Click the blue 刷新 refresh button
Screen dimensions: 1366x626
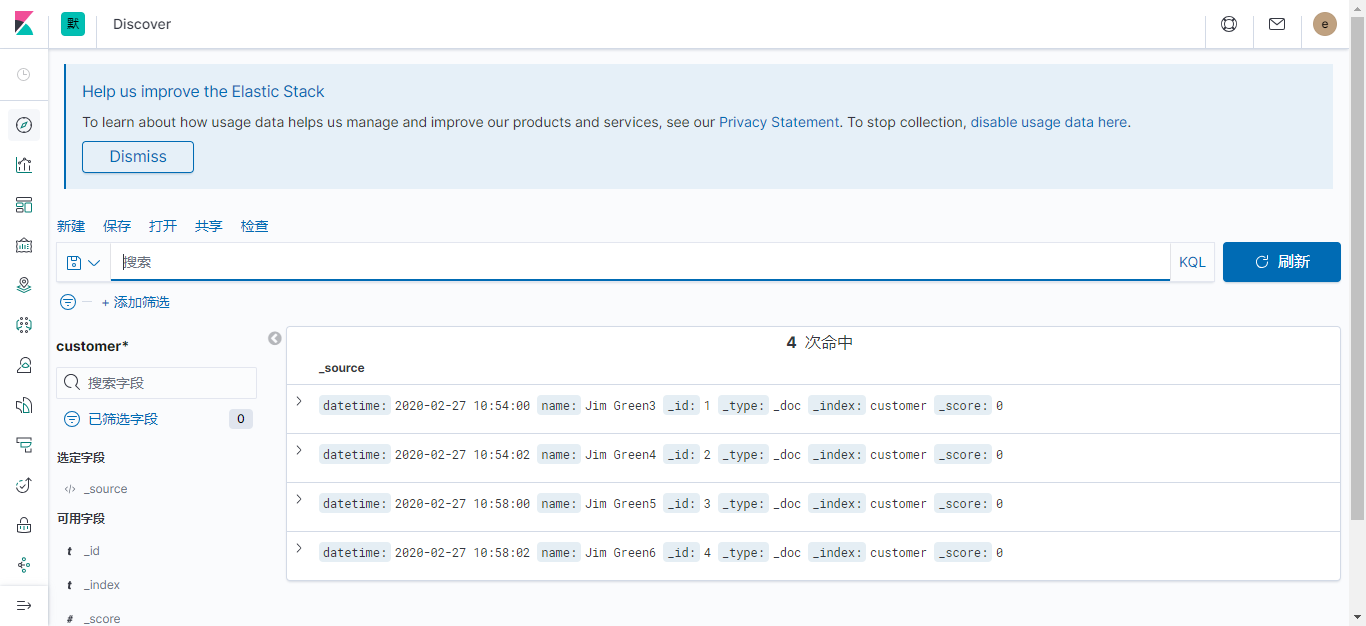tap(1282, 262)
